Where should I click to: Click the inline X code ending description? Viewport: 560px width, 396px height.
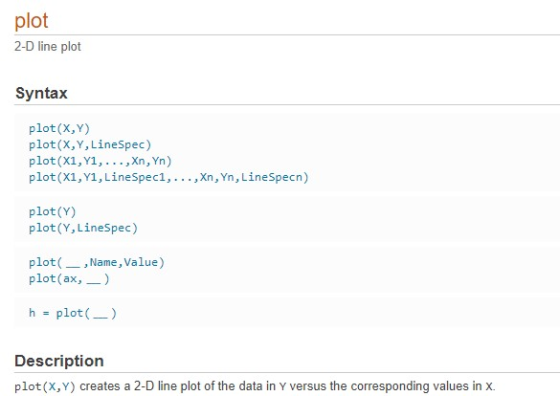pyautogui.click(x=489, y=387)
